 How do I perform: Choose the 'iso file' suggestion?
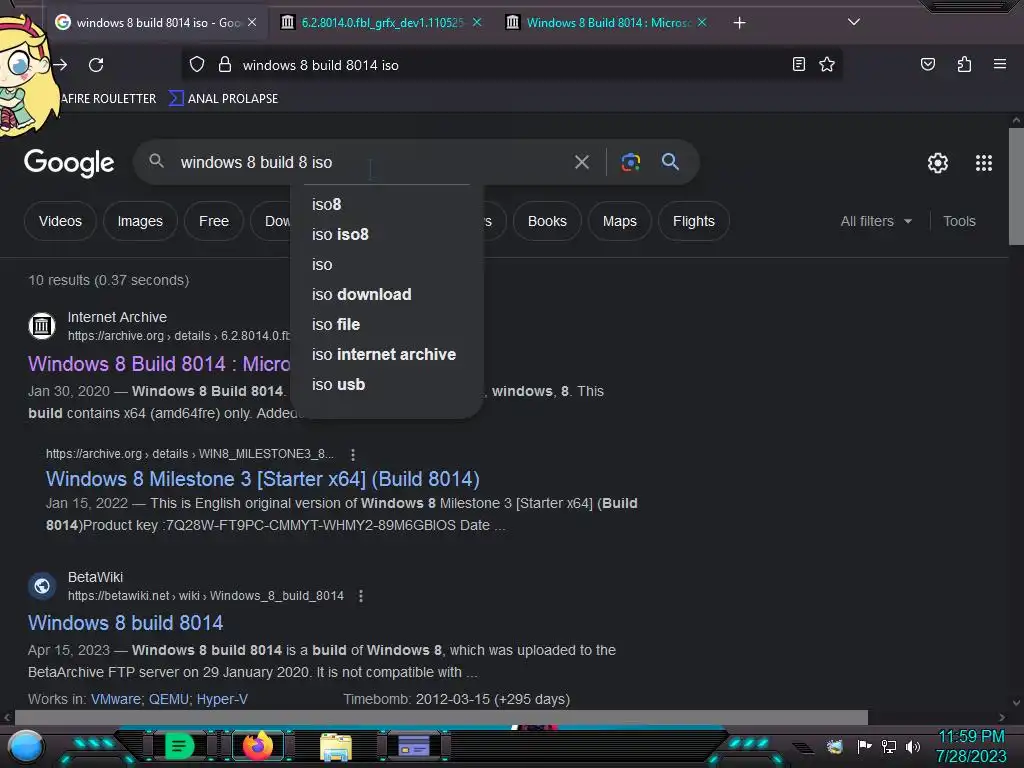[387, 325]
